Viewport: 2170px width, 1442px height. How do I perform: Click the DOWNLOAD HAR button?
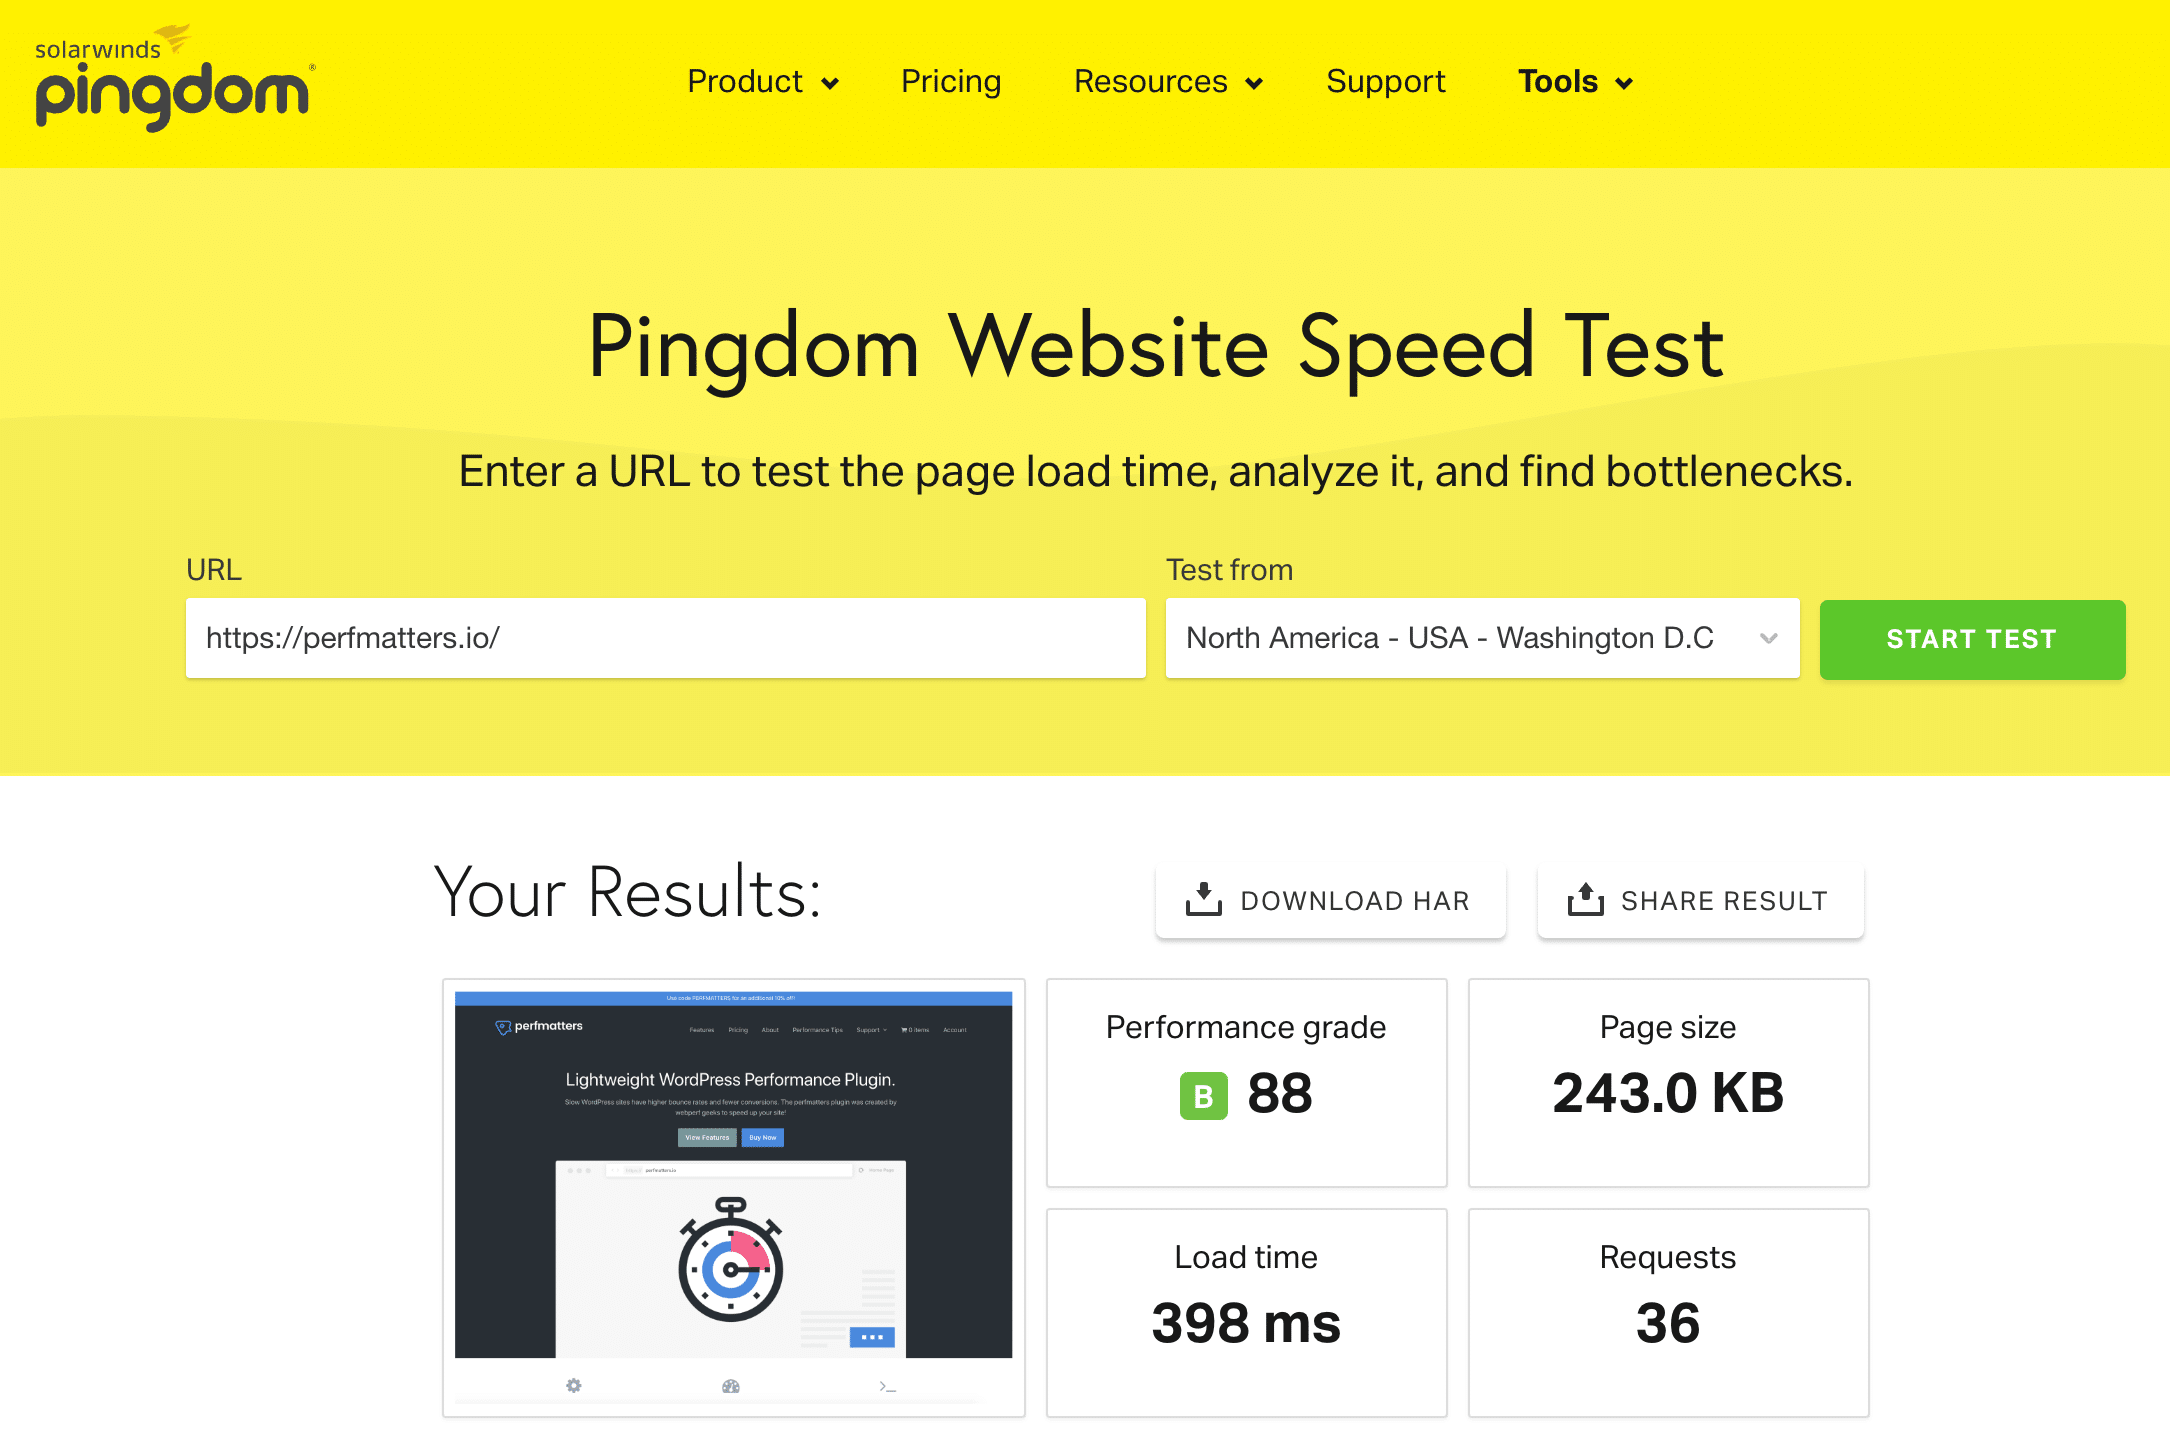(x=1327, y=898)
